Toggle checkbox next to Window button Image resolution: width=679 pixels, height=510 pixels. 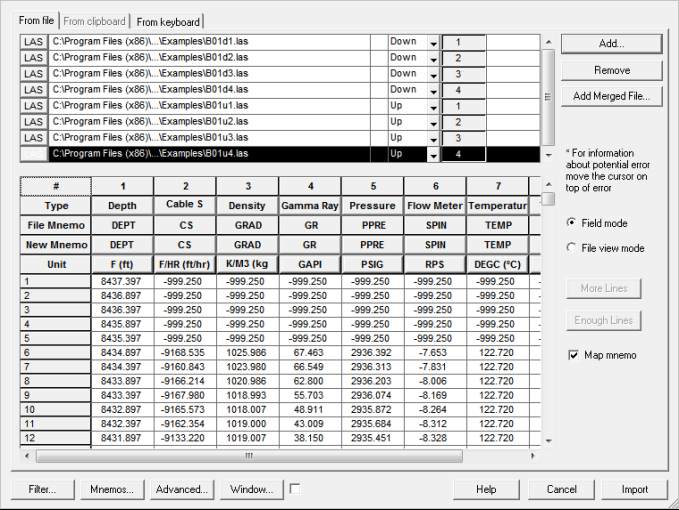294,489
